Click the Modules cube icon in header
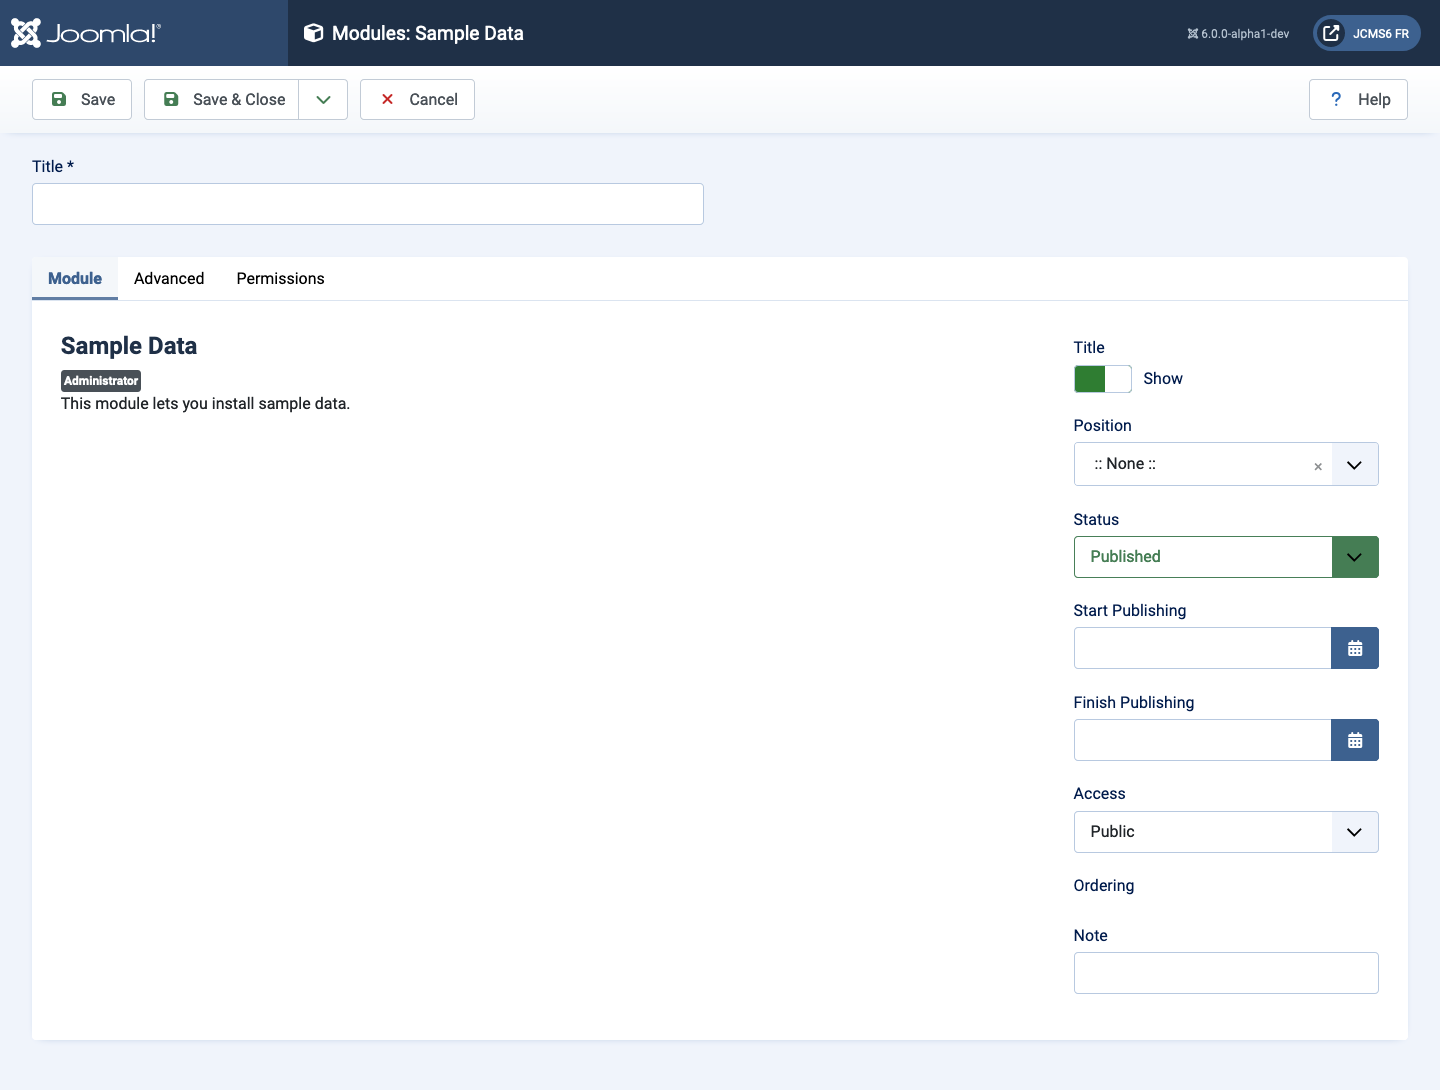Screen dimensions: 1440x1090 (x=313, y=33)
